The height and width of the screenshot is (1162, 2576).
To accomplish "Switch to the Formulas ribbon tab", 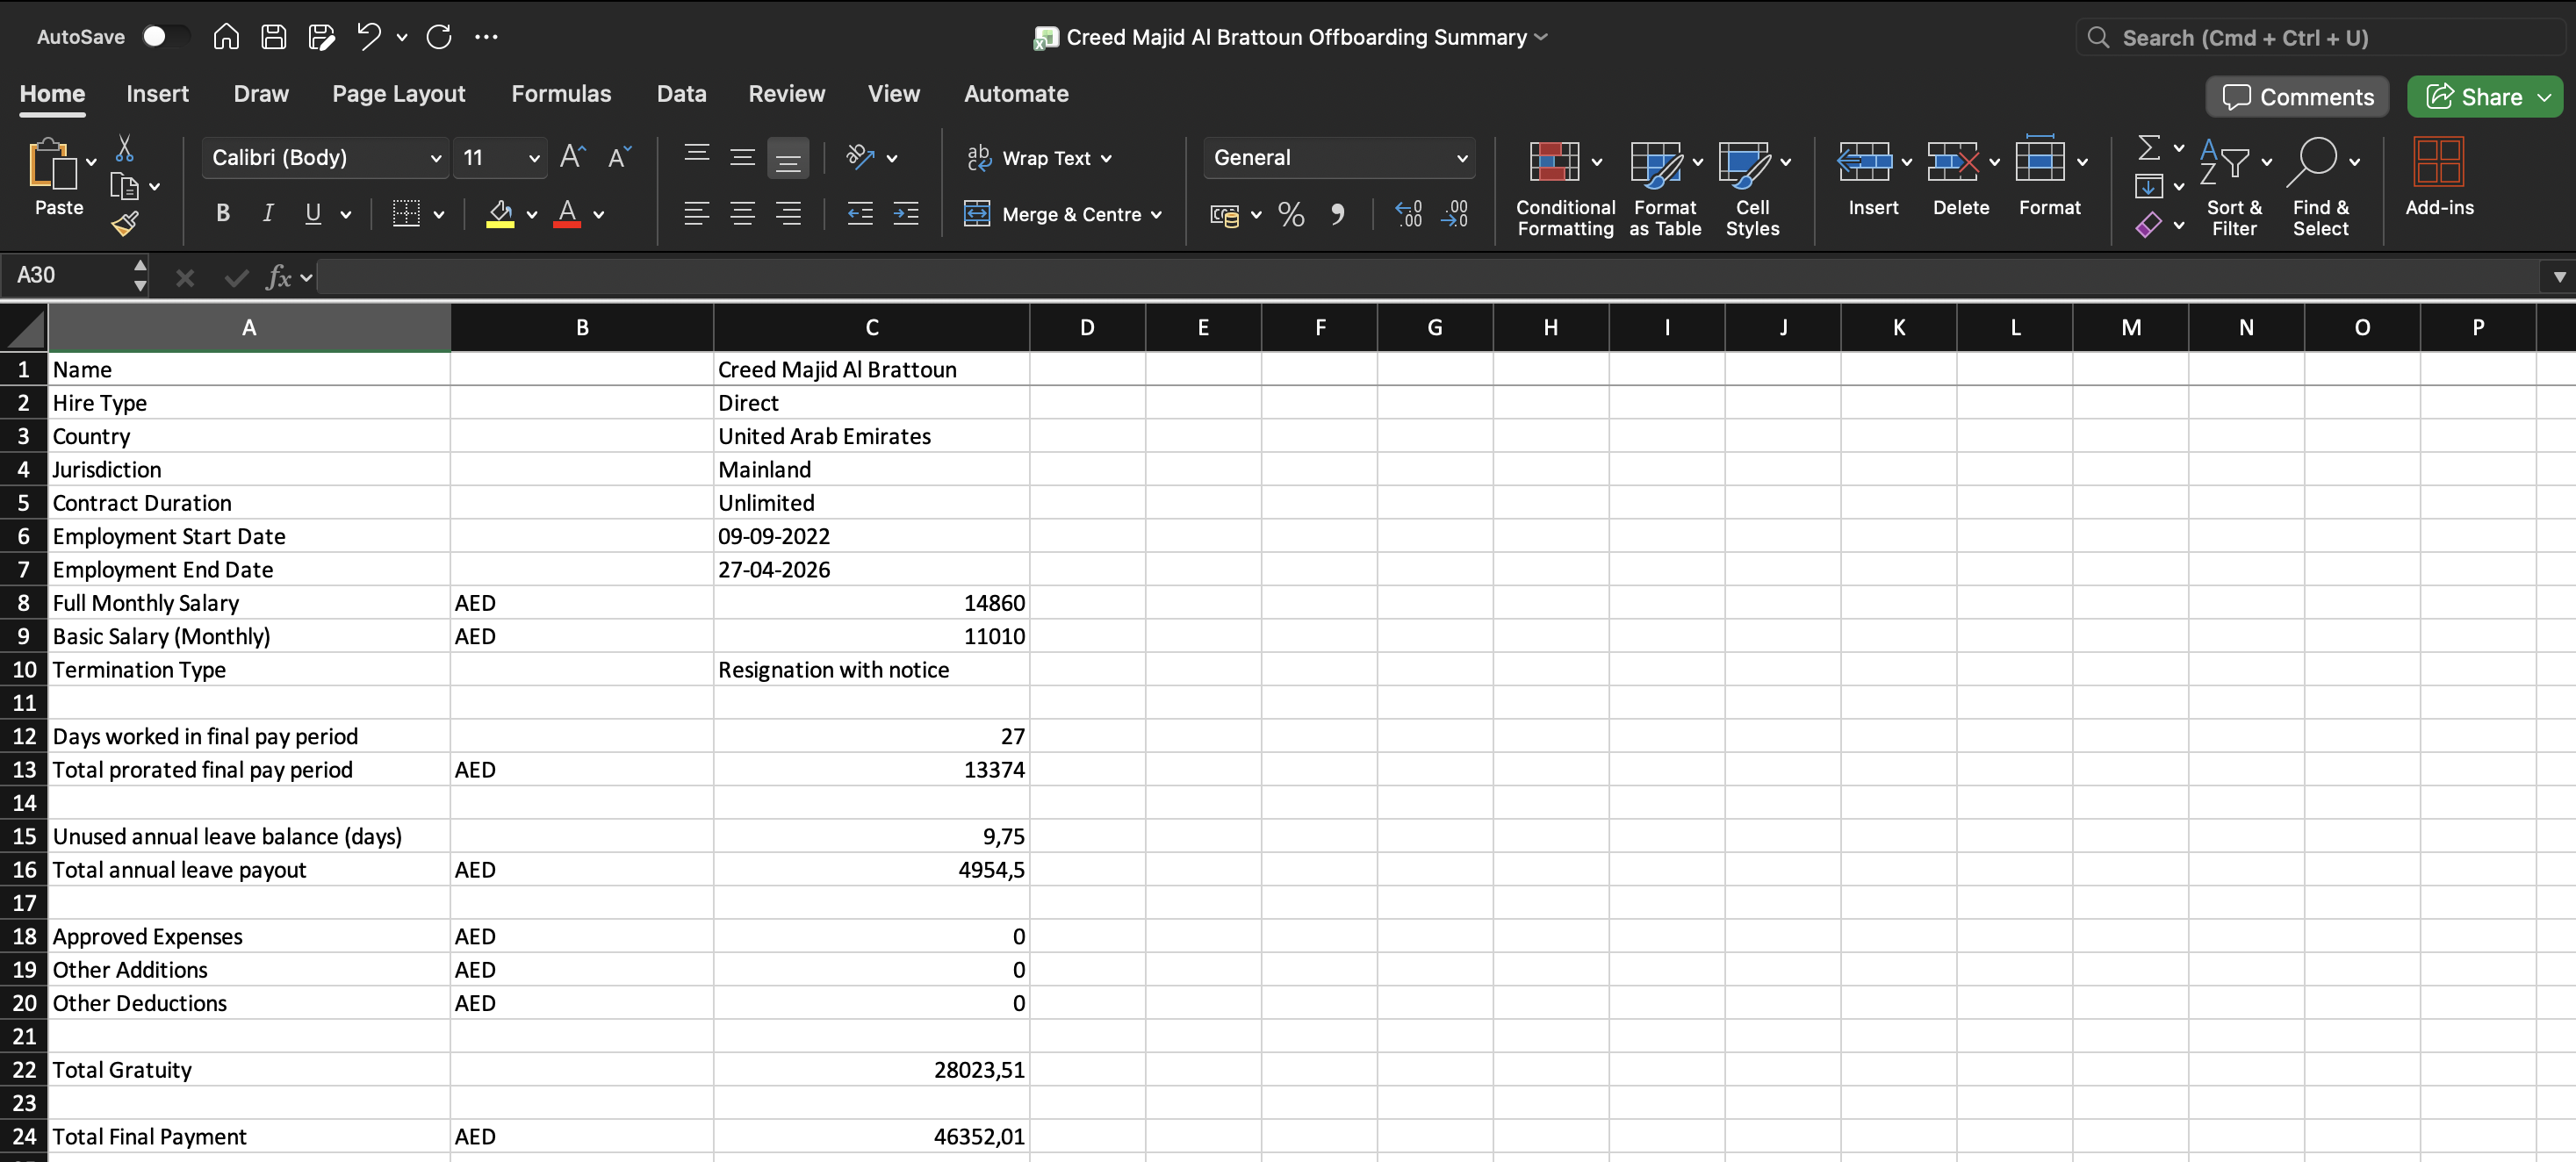I will coord(561,93).
